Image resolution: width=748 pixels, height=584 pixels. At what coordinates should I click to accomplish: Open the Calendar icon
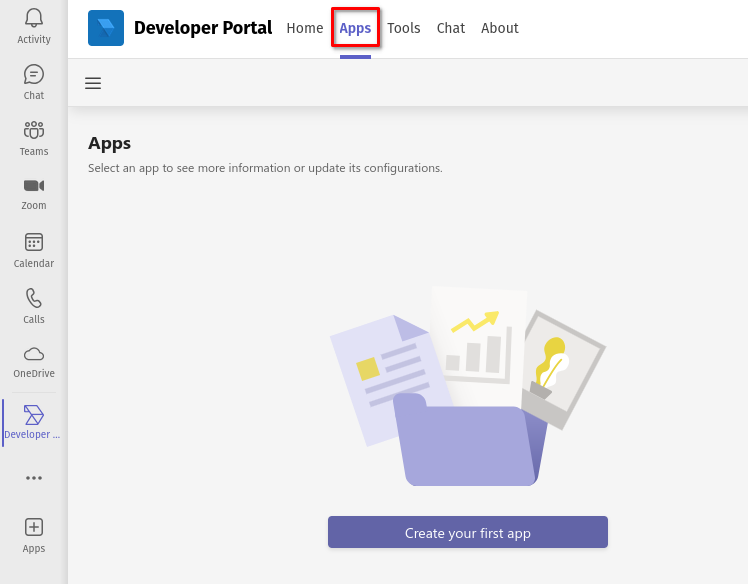pos(34,243)
